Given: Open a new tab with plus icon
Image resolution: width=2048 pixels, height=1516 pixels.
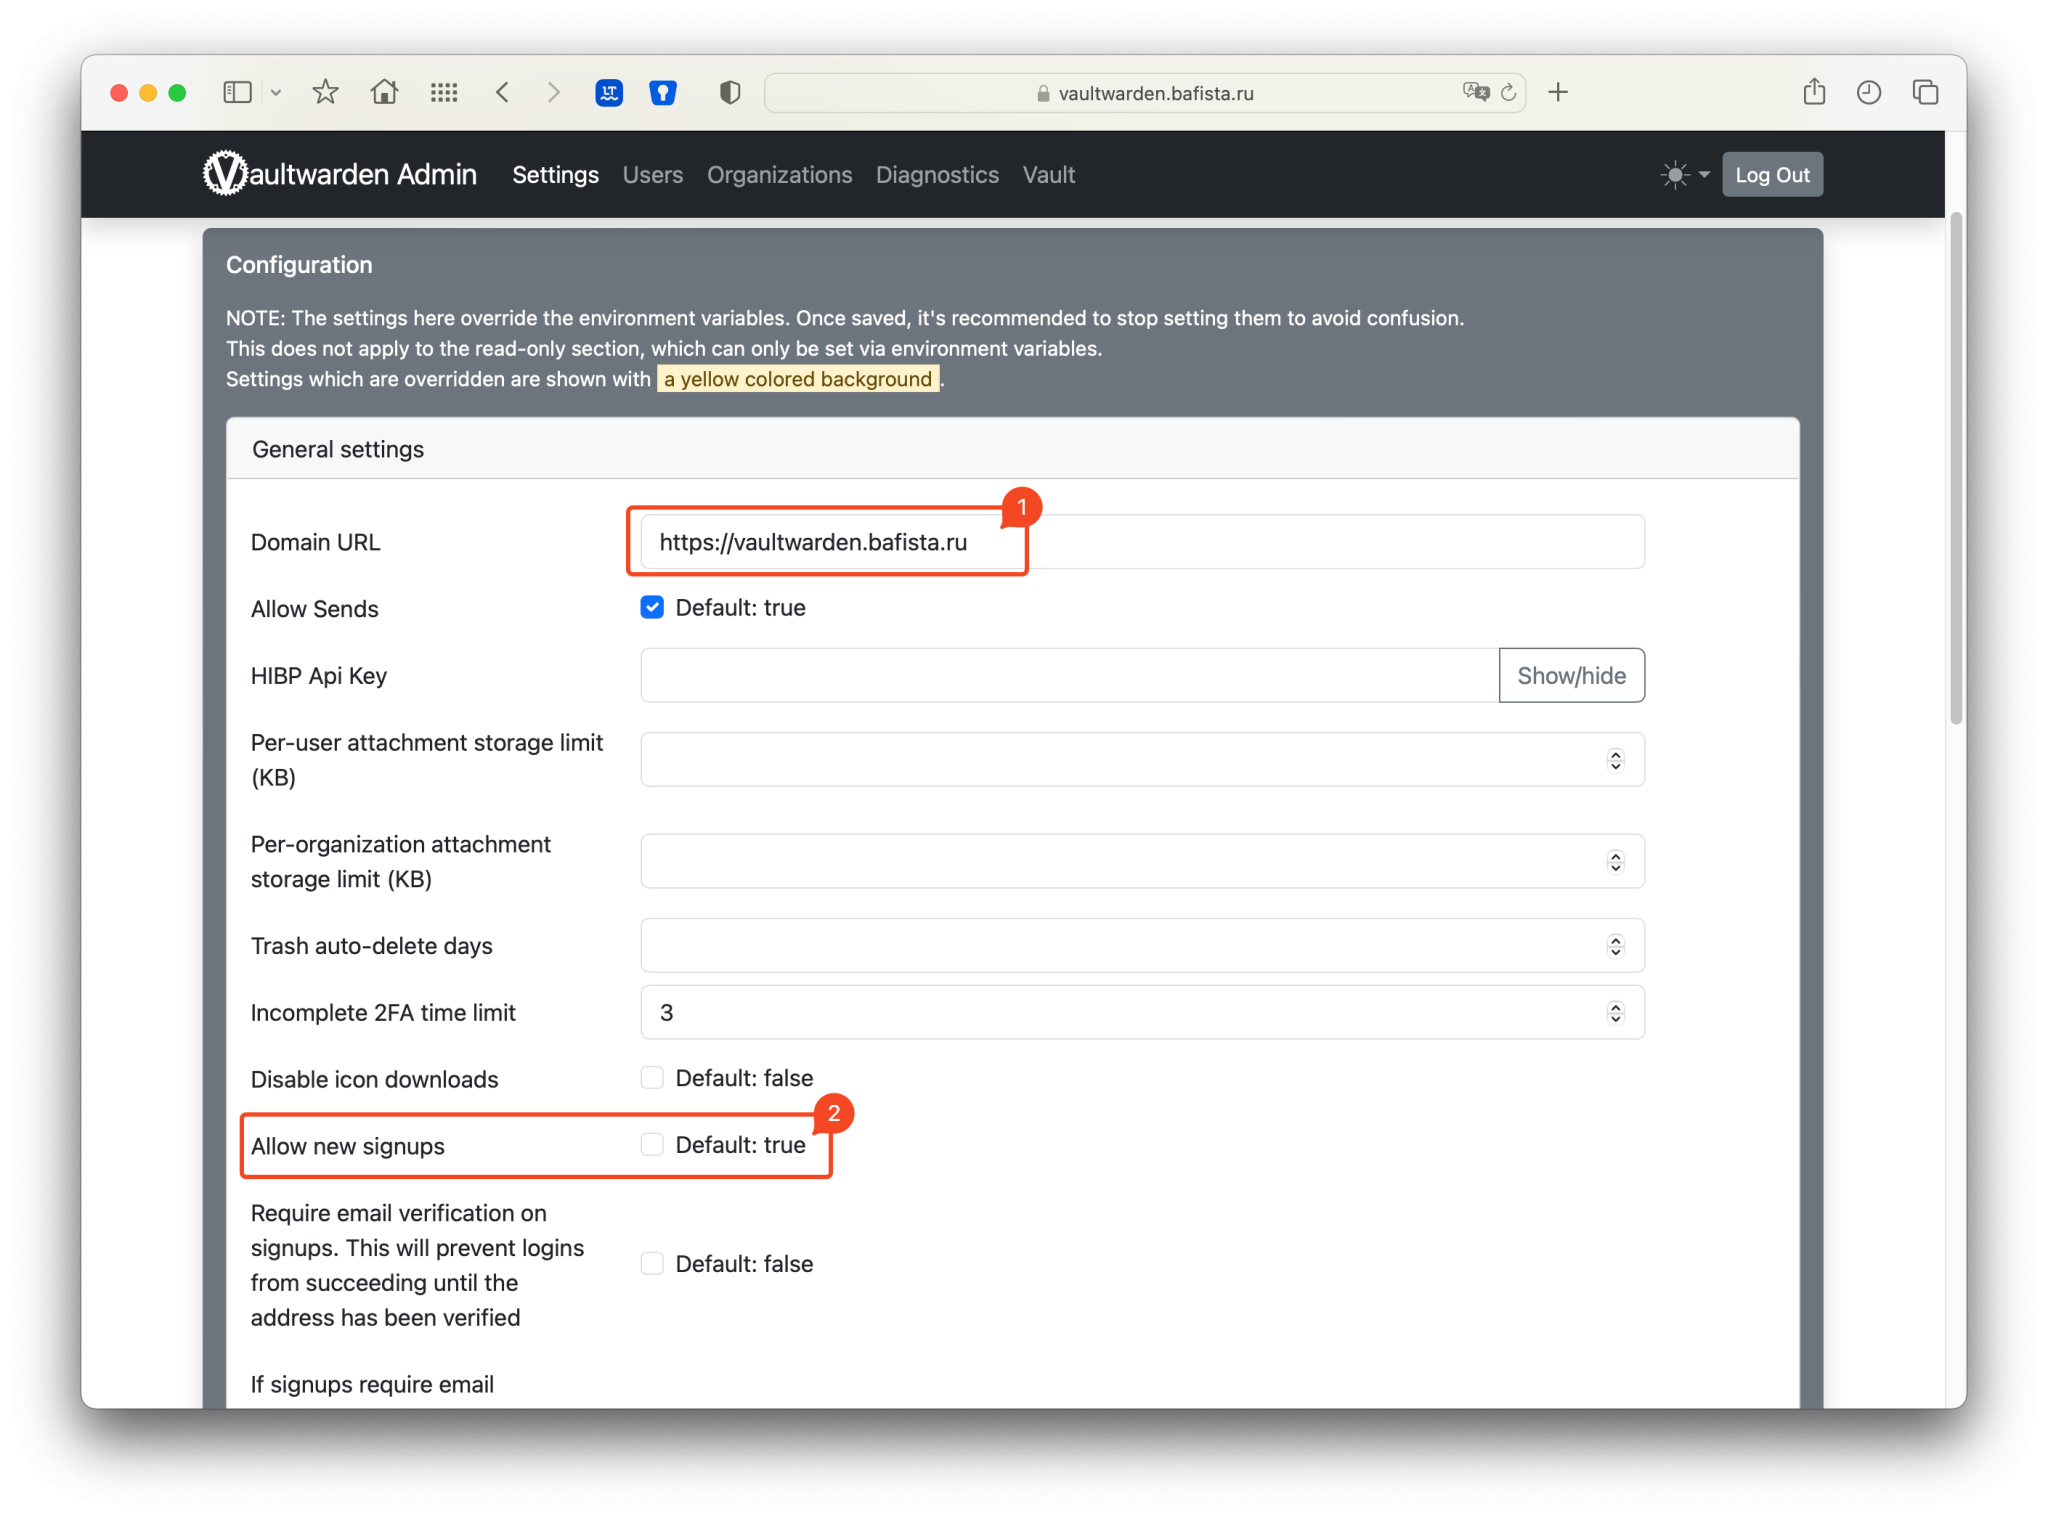Looking at the screenshot, I should 1558,93.
